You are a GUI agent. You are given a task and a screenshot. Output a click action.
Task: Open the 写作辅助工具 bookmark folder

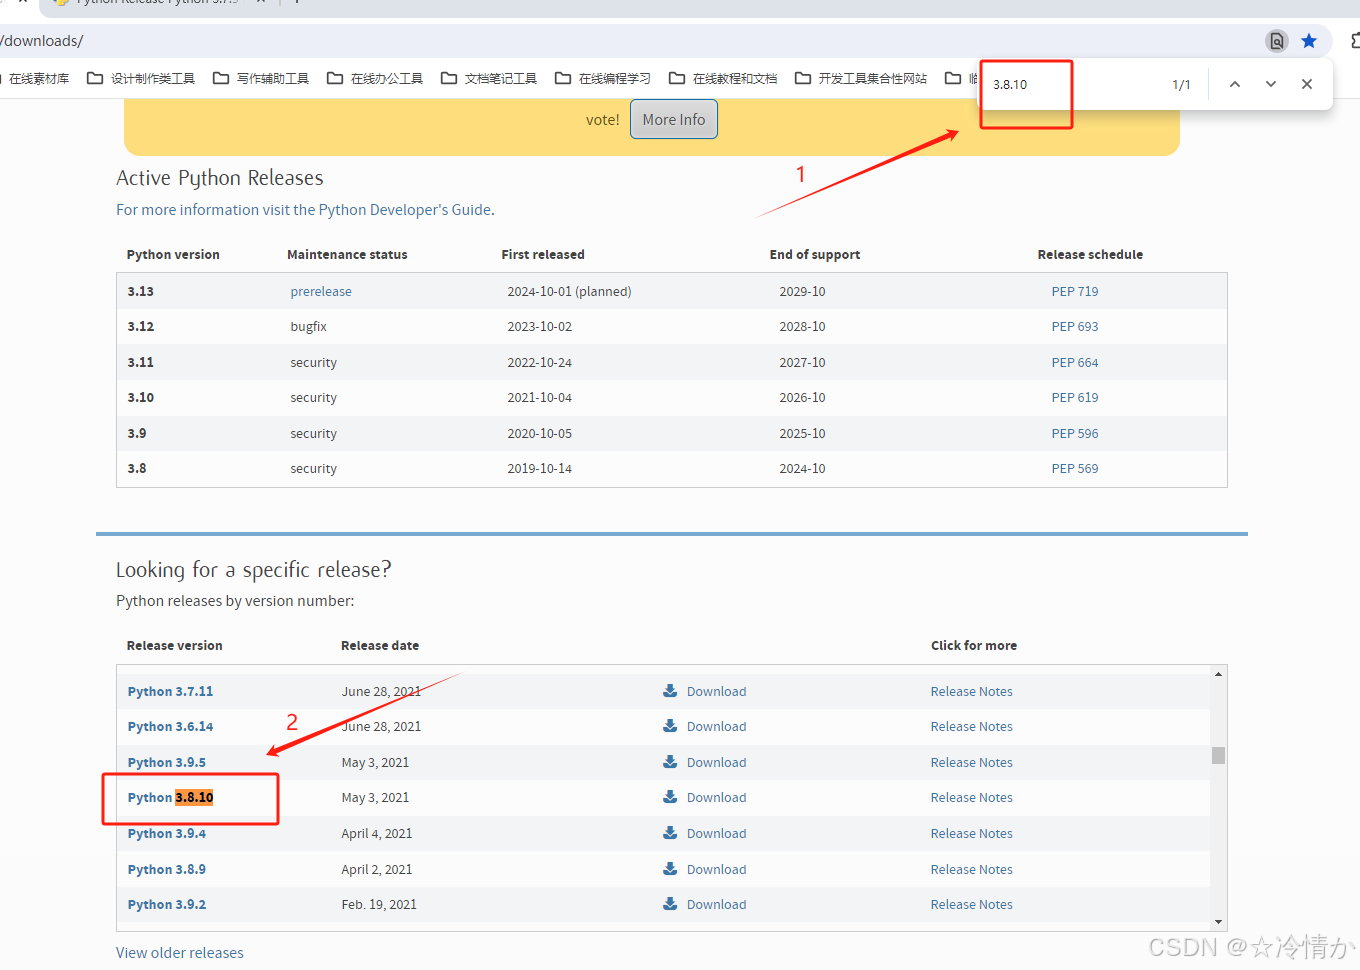click(261, 78)
